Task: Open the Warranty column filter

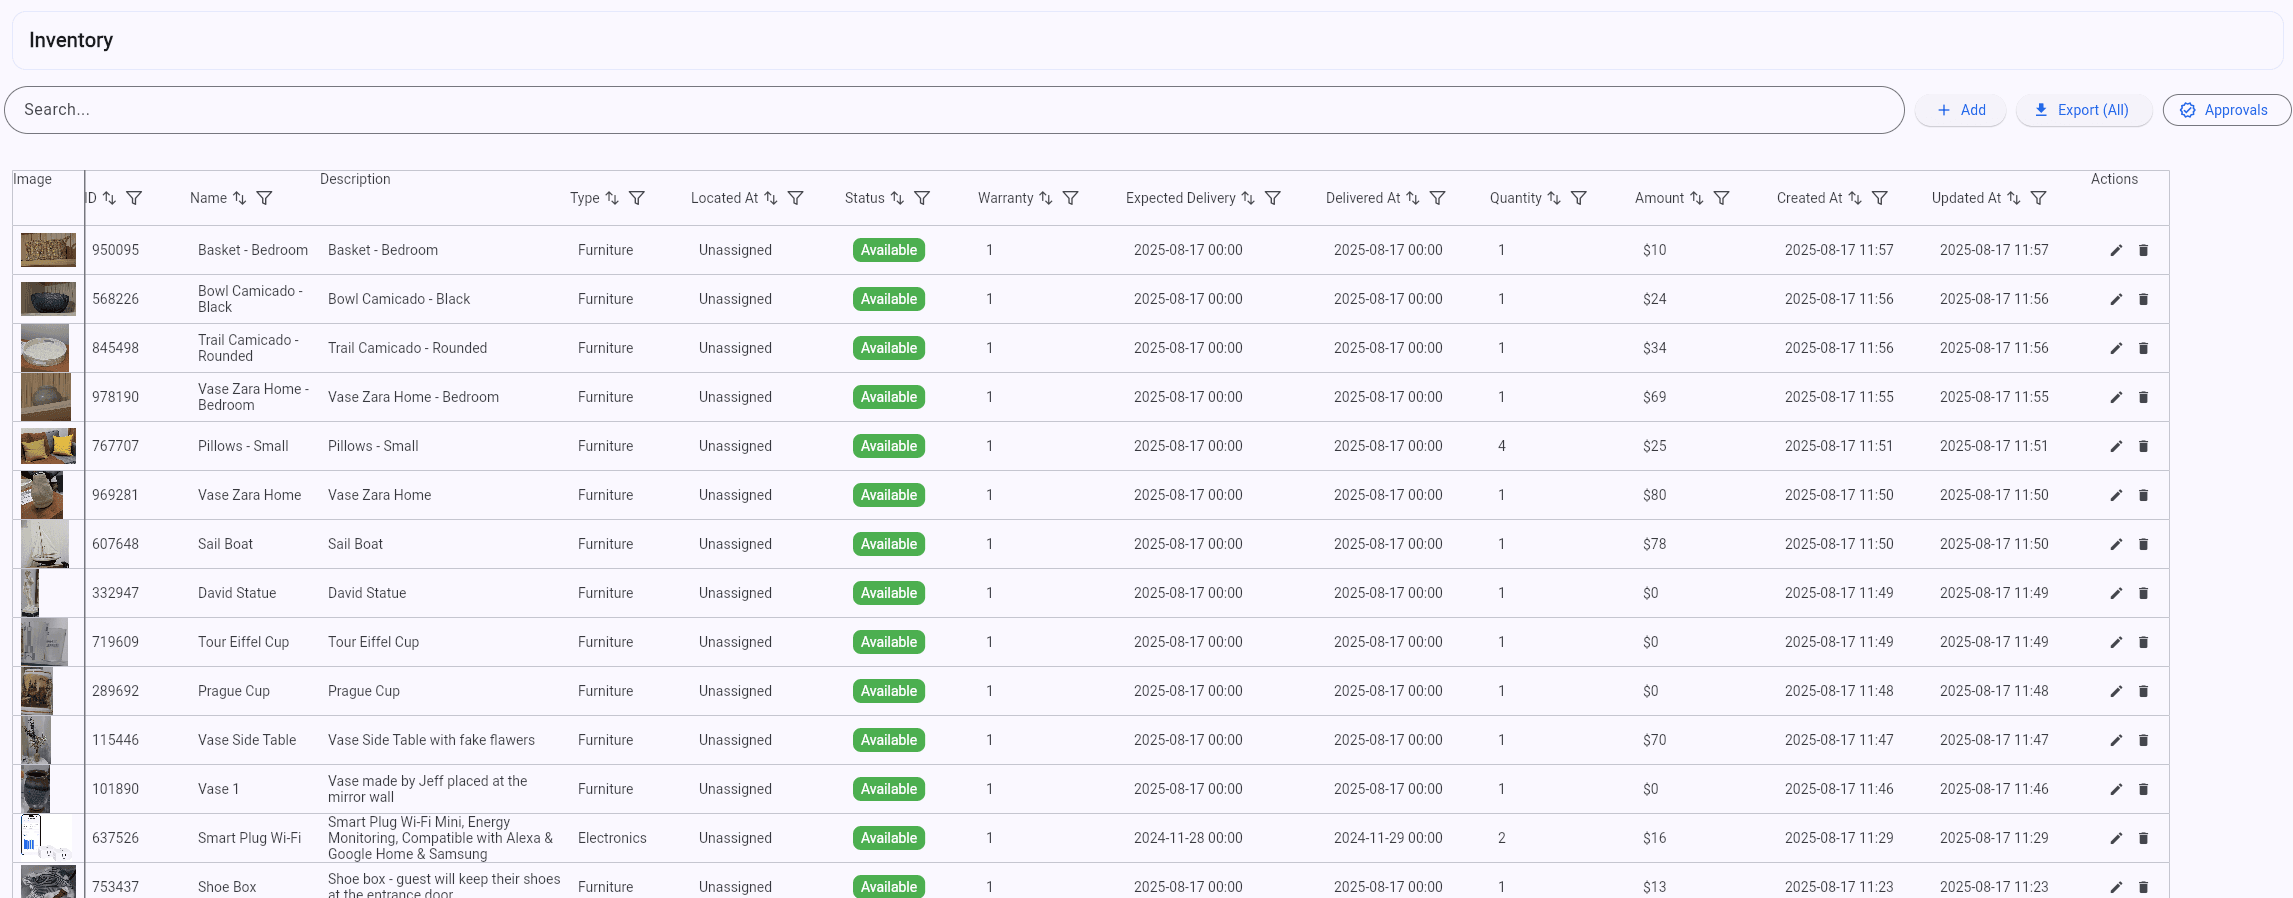Action: point(1071,198)
